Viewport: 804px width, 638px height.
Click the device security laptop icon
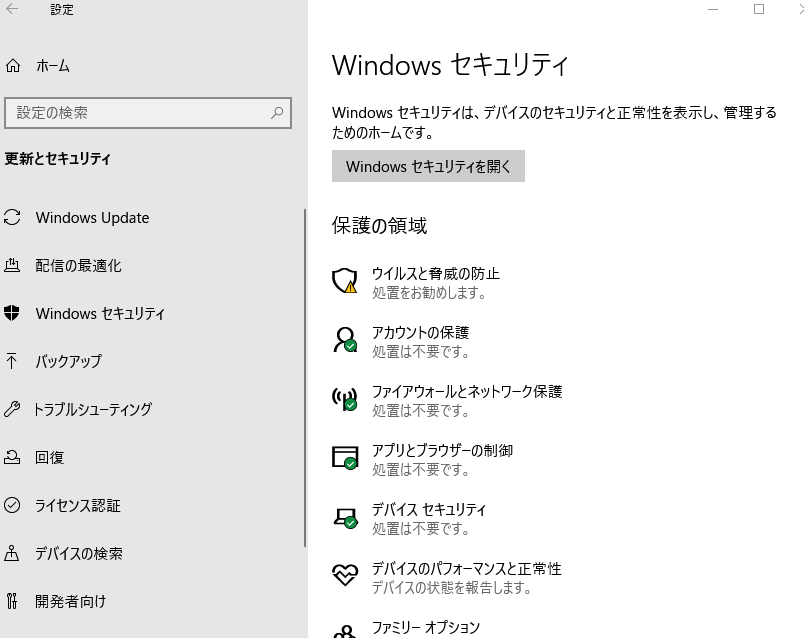pos(345,517)
